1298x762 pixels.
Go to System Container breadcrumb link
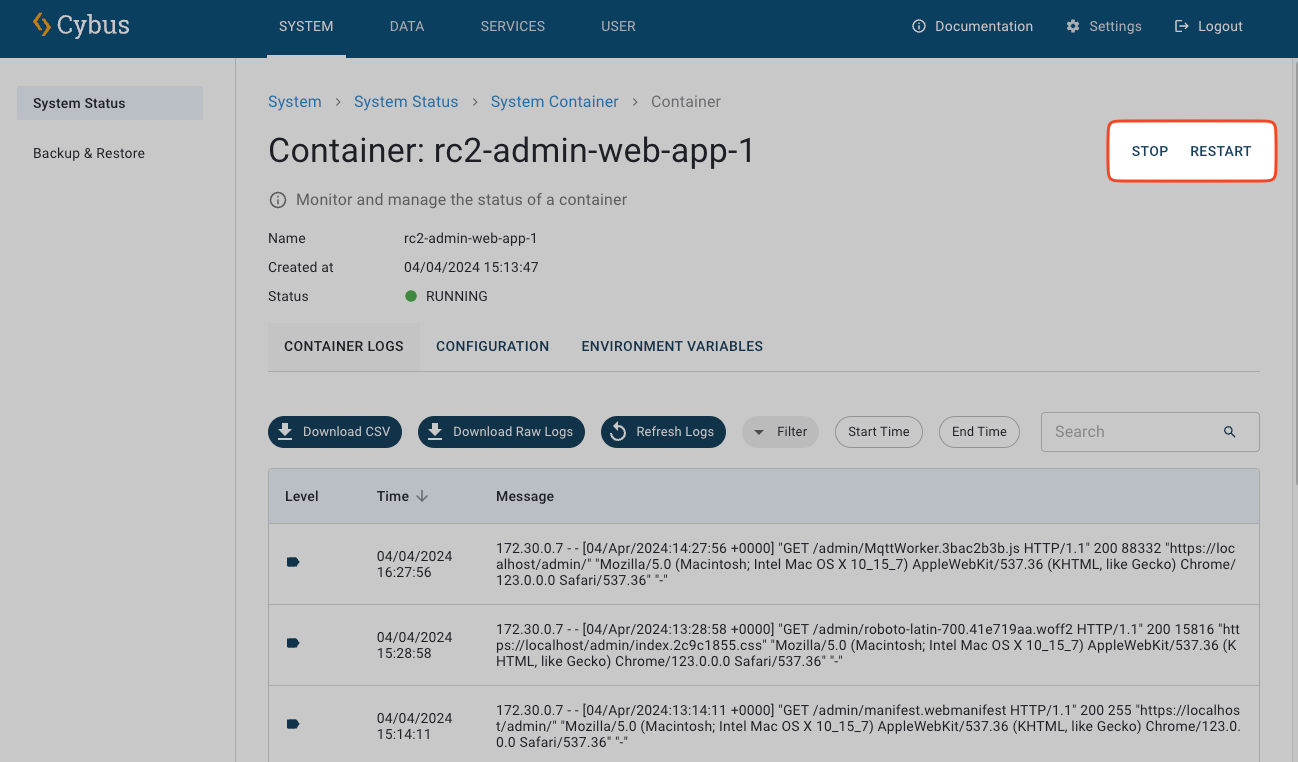[554, 102]
